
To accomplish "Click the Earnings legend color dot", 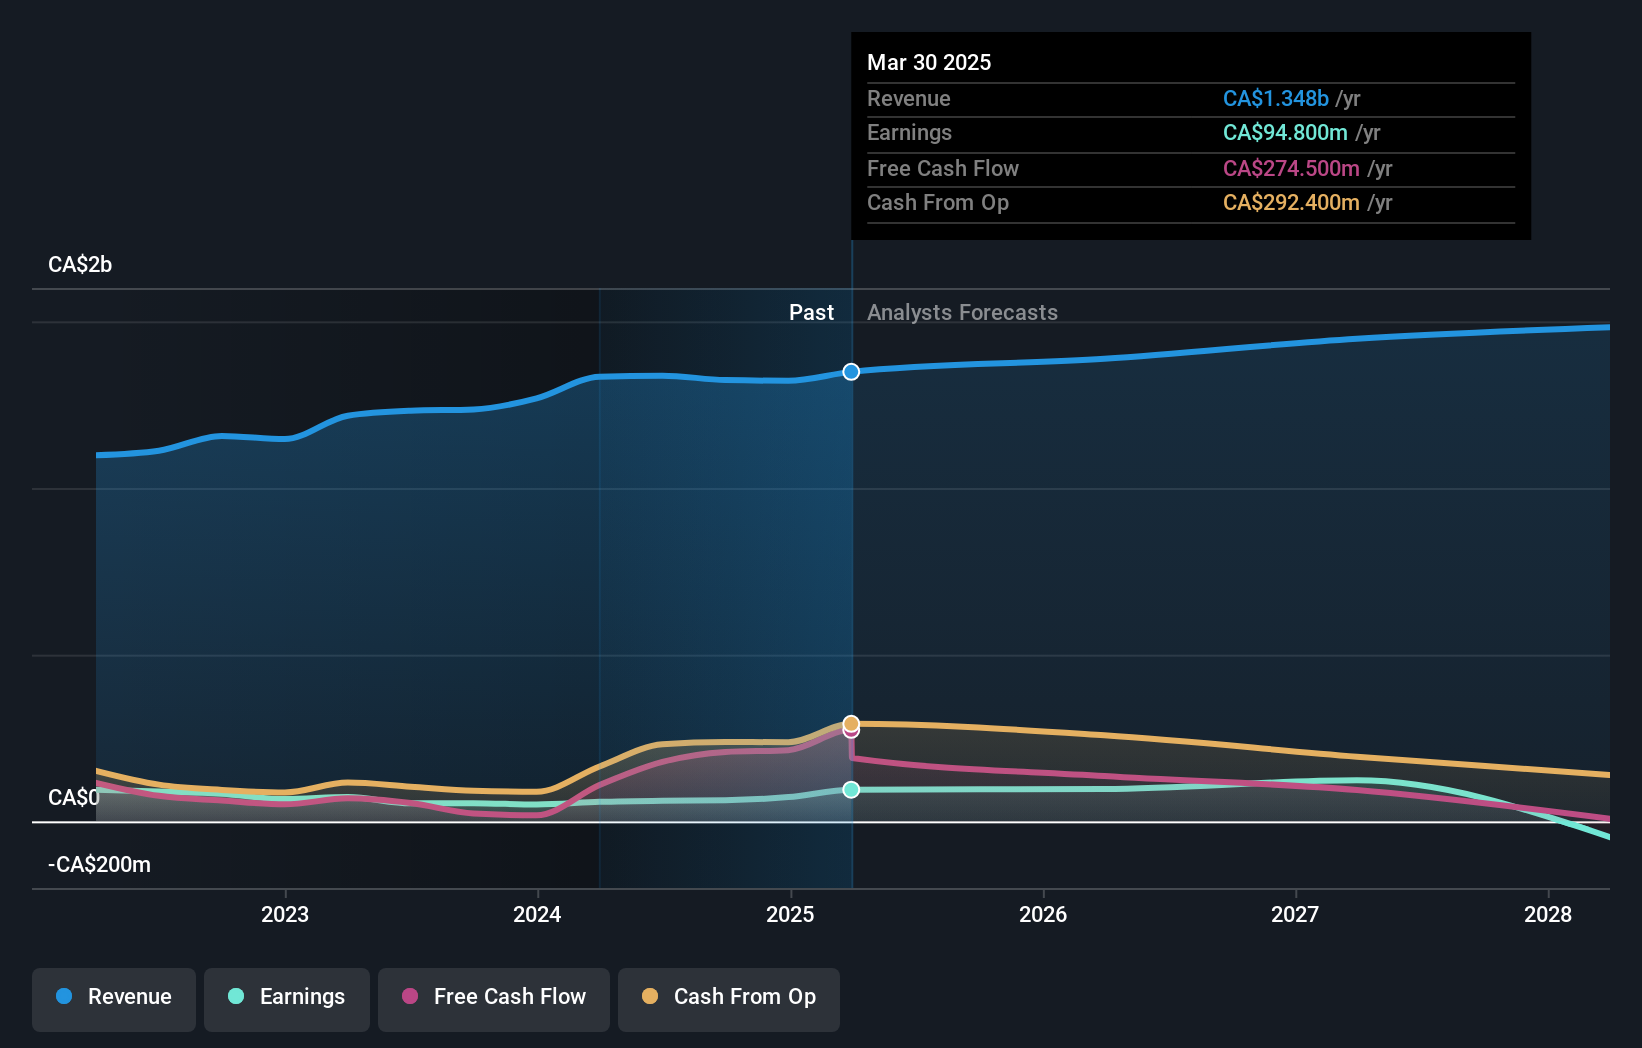I will tap(235, 997).
